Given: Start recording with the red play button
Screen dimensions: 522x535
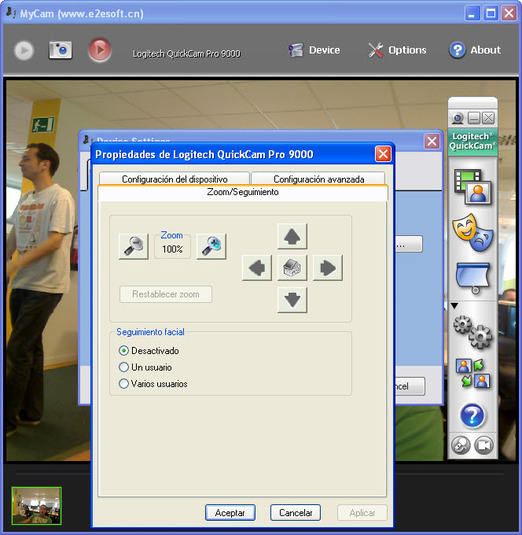Looking at the screenshot, I should tap(100, 50).
